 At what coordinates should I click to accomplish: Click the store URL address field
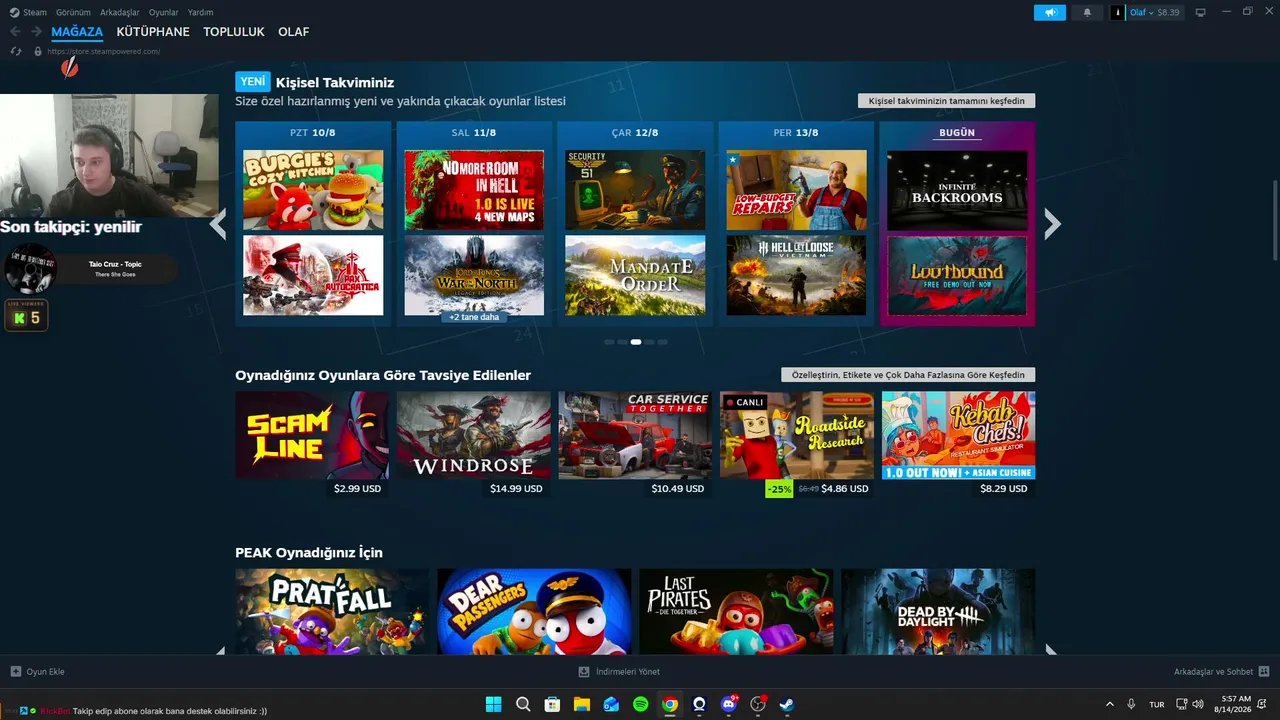point(104,51)
